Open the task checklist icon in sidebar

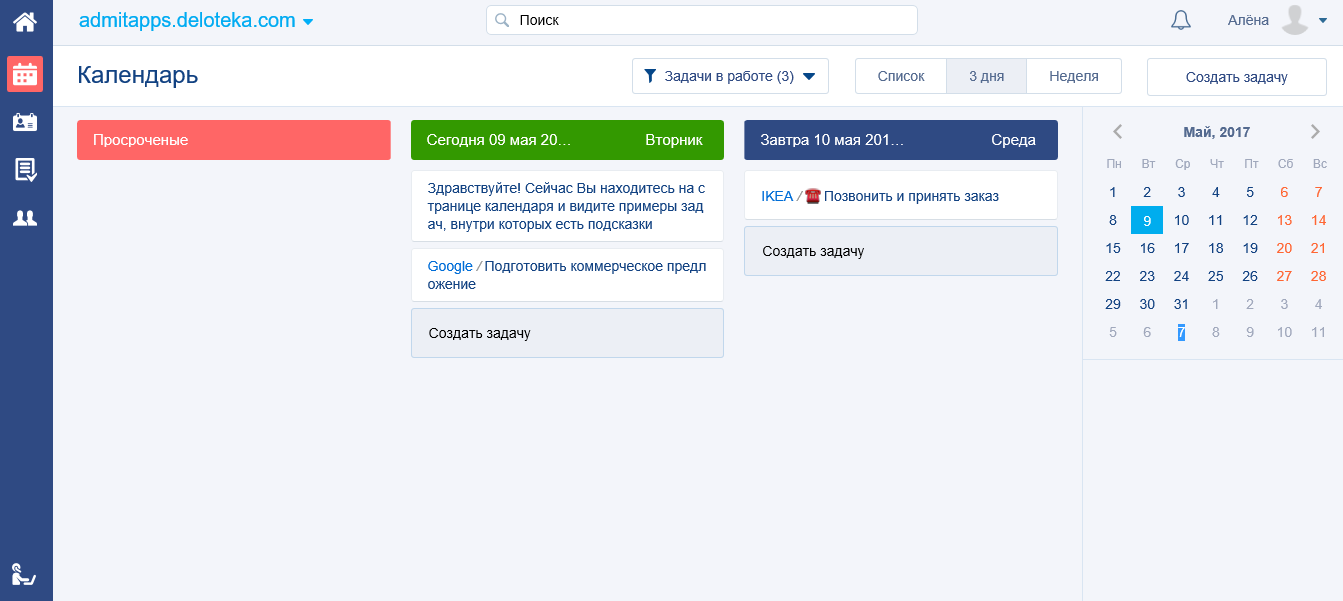point(25,170)
